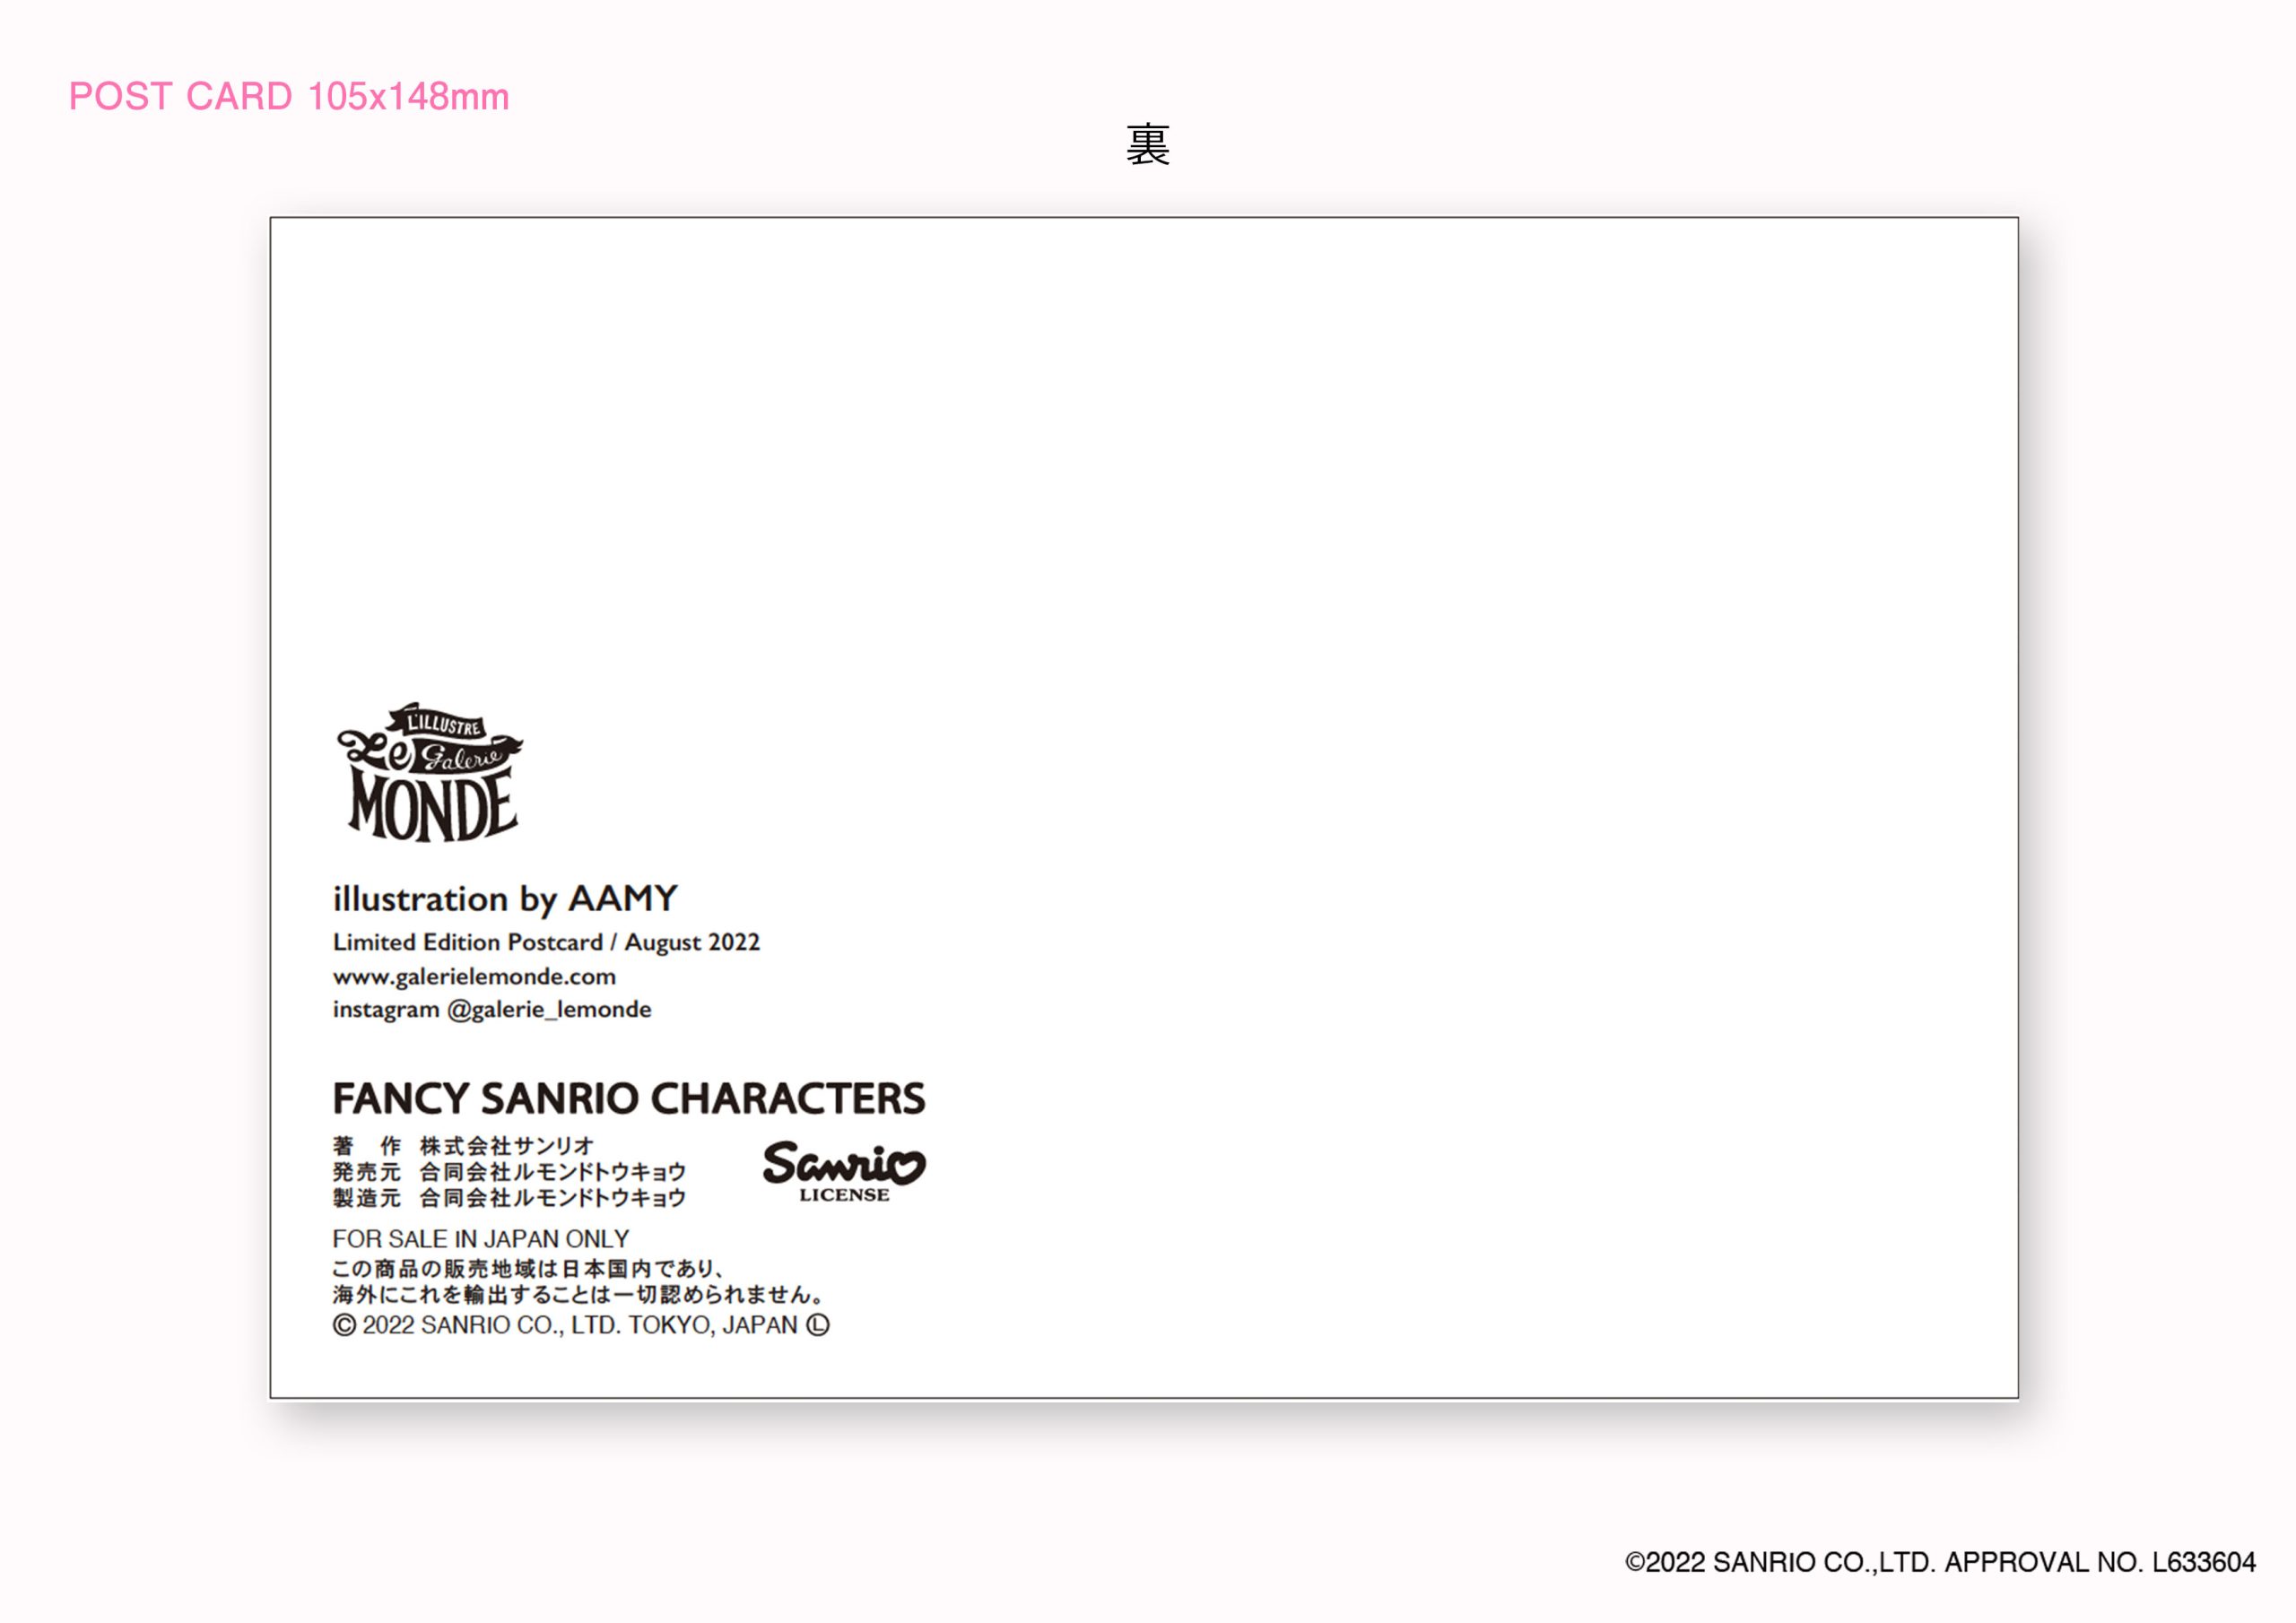Click 'illustration by AAMY' text
Image resolution: width=2296 pixels, height=1623 pixels.
click(x=505, y=899)
